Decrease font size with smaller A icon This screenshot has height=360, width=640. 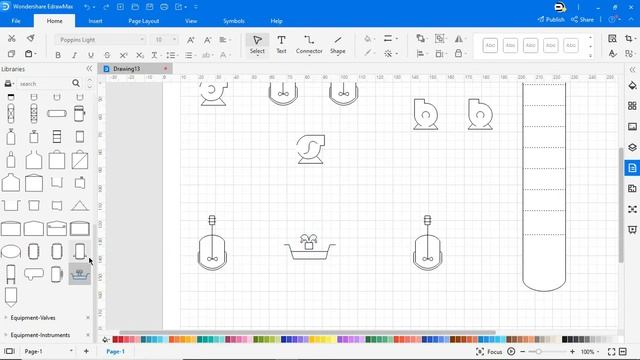[207, 40]
